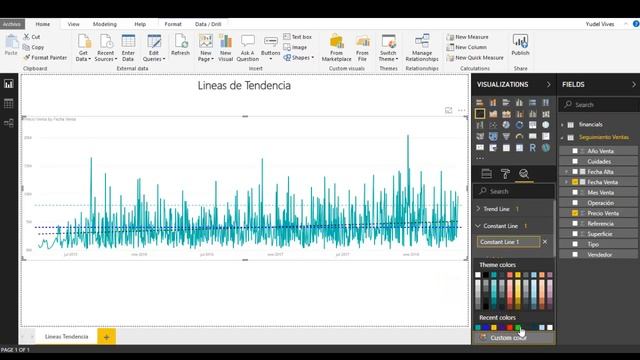Click Manage Relationships in the ribbon
Image resolution: width=640 pixels, height=360 pixels.
[422, 48]
